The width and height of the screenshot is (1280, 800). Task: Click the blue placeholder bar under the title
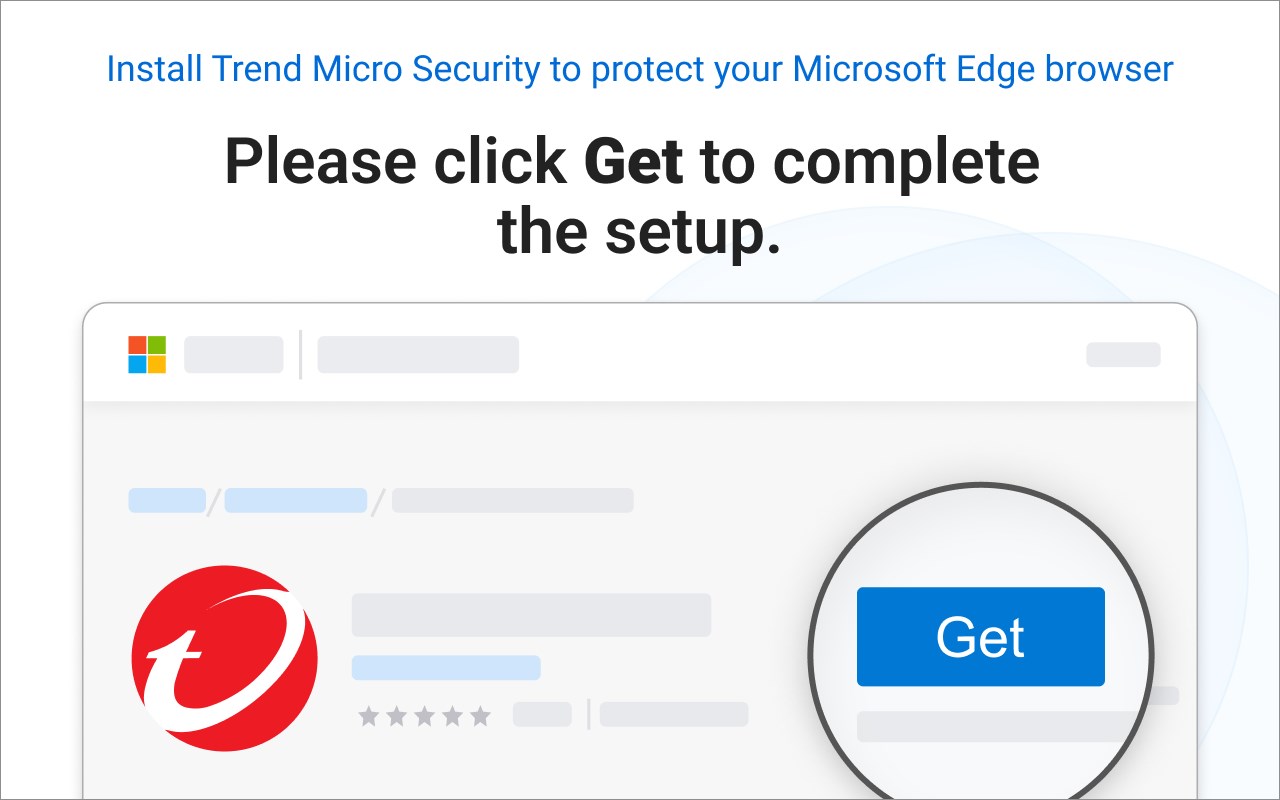(x=446, y=667)
